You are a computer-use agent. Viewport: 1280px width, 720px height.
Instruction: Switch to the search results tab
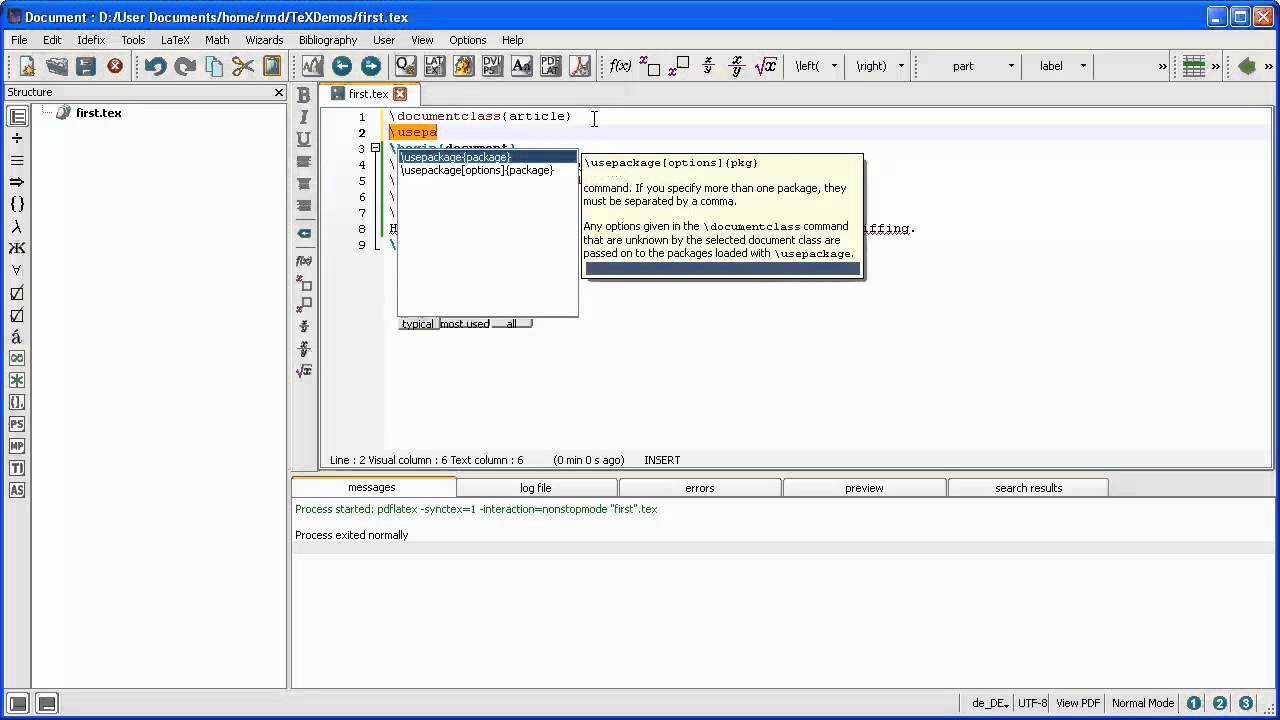[x=1028, y=488]
